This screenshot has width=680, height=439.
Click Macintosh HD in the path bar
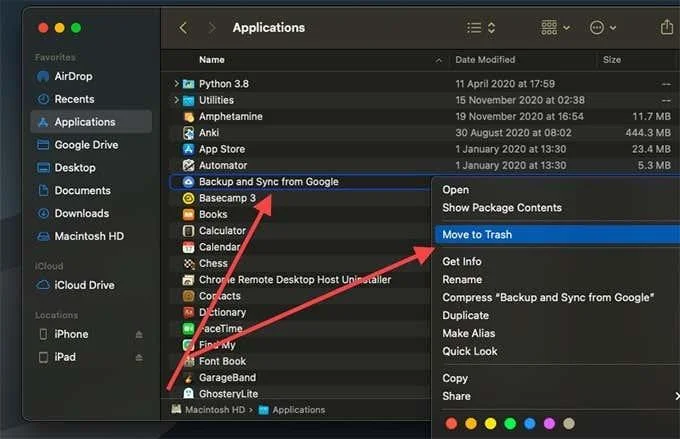(208, 410)
